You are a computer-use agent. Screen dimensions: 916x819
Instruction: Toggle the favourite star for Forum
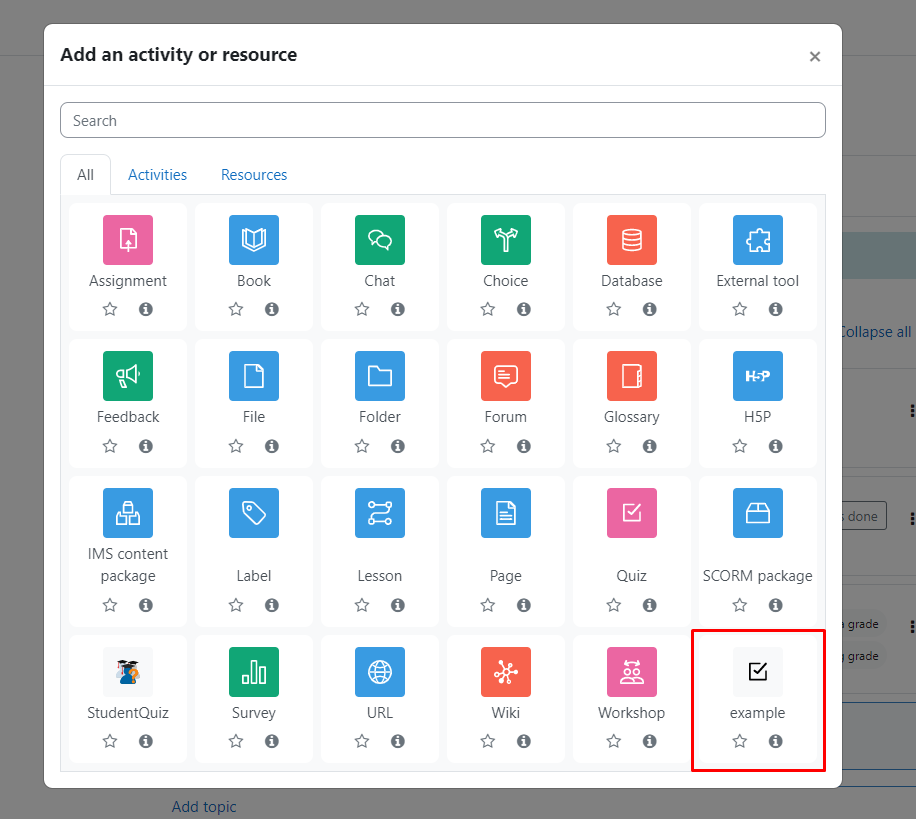pyautogui.click(x=488, y=446)
